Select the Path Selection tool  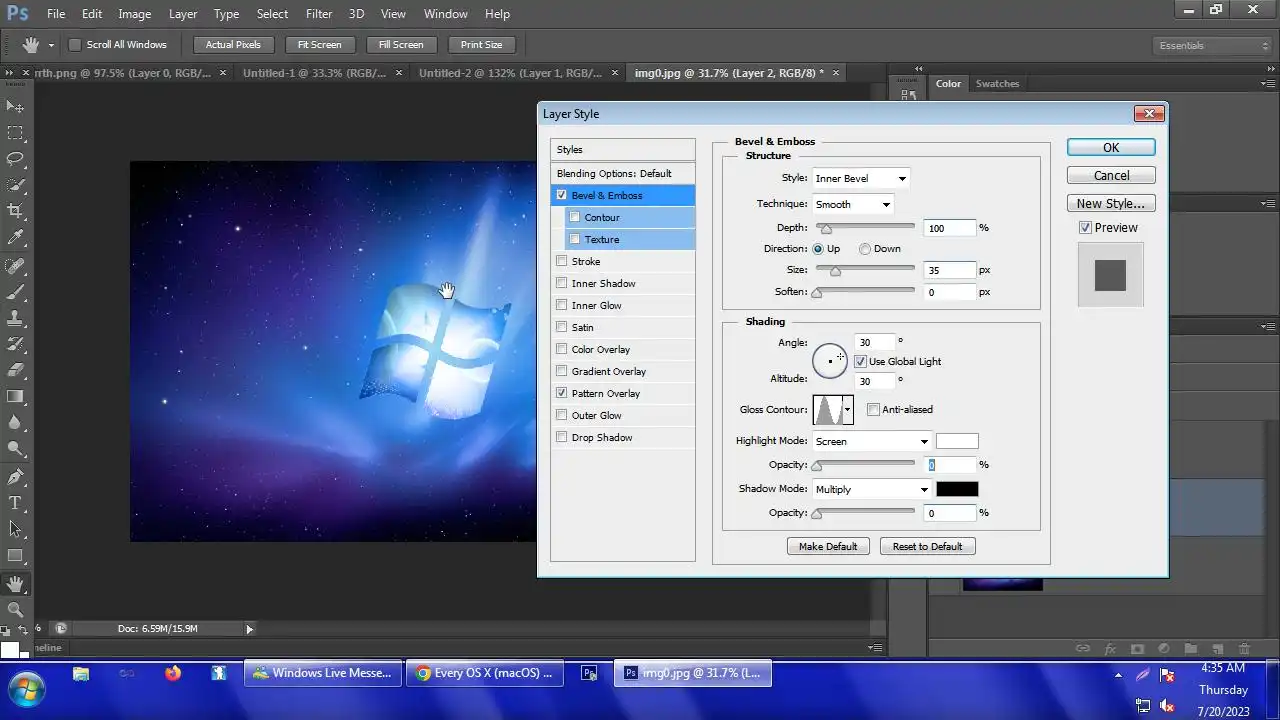click(15, 529)
